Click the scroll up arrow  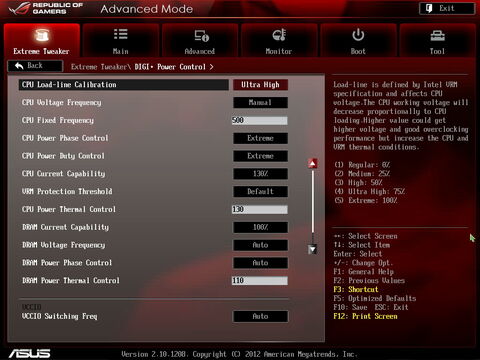click(313, 163)
